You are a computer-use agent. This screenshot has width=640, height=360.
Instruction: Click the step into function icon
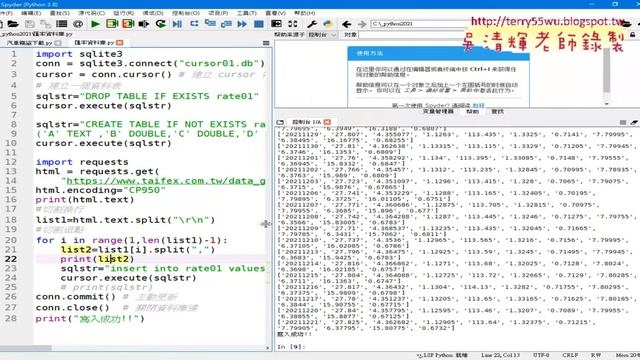point(210,24)
